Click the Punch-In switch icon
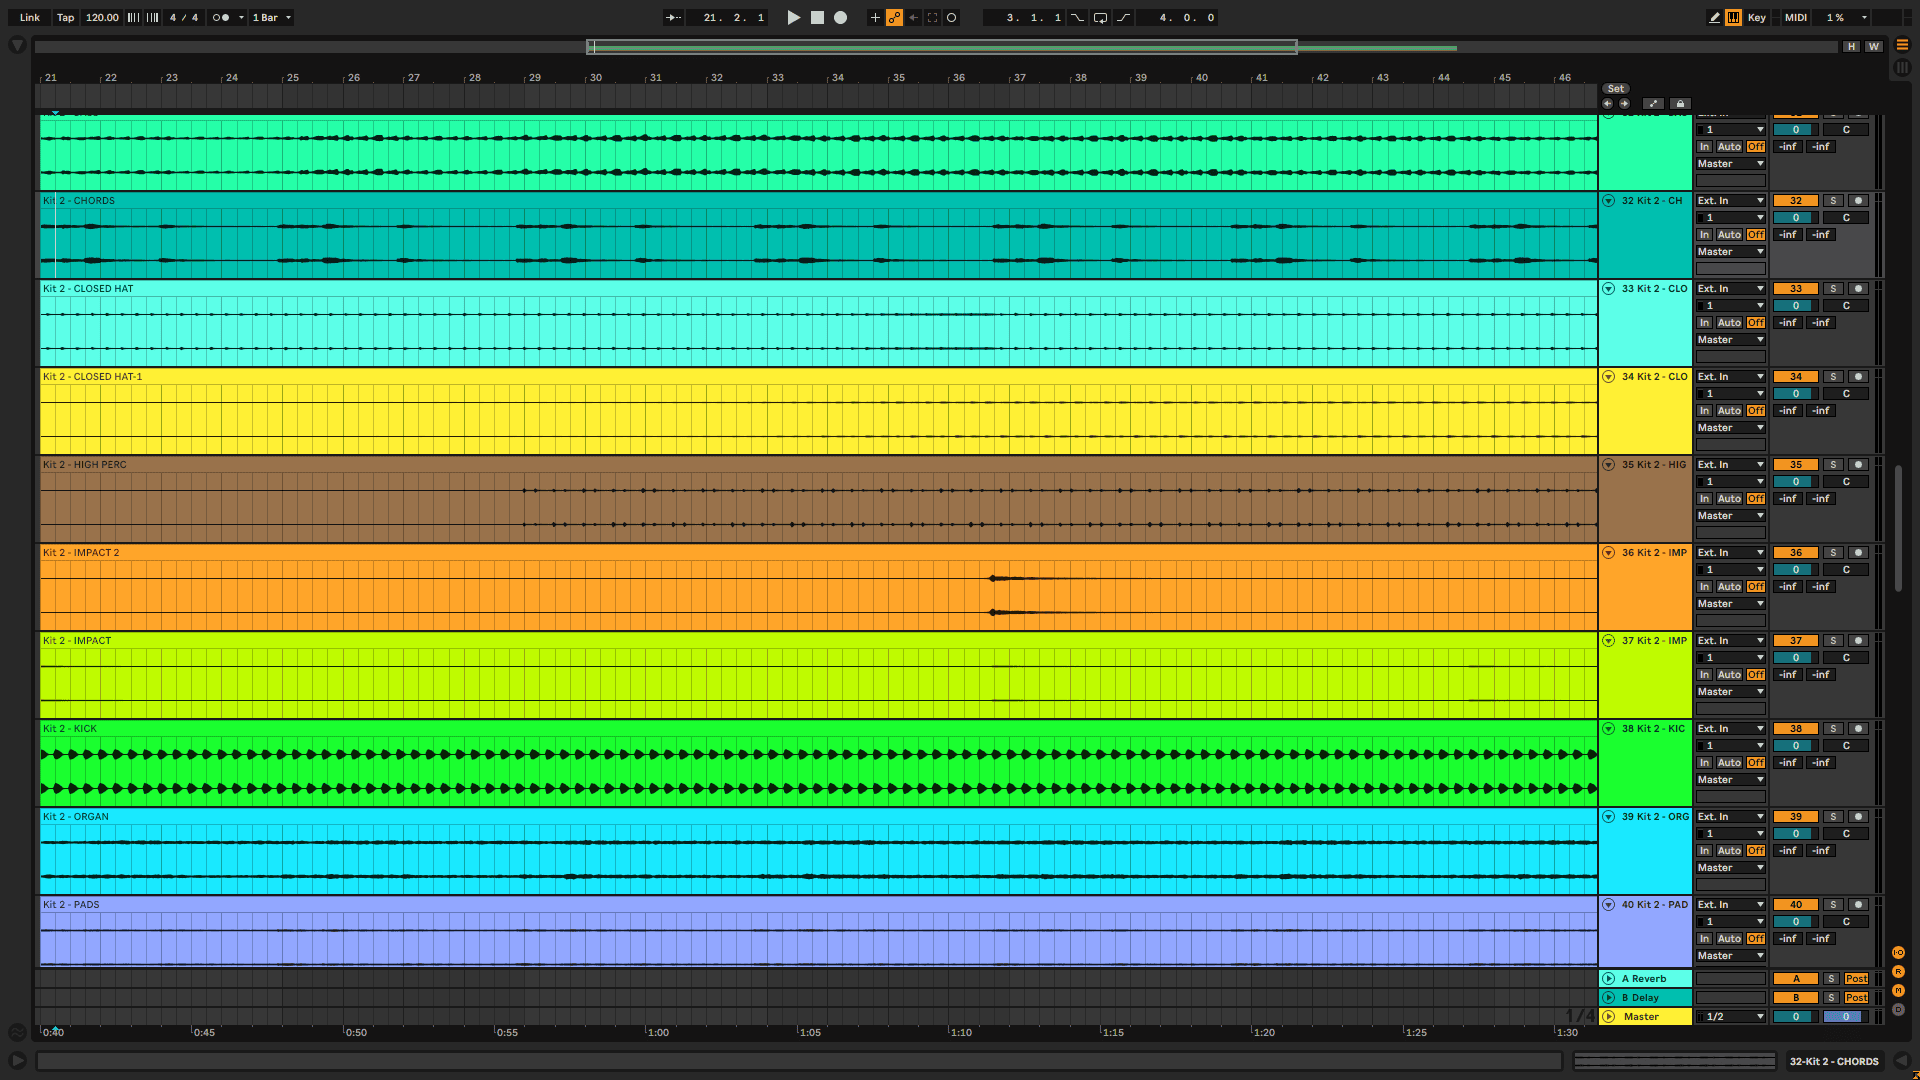The image size is (1920, 1080). click(1077, 17)
